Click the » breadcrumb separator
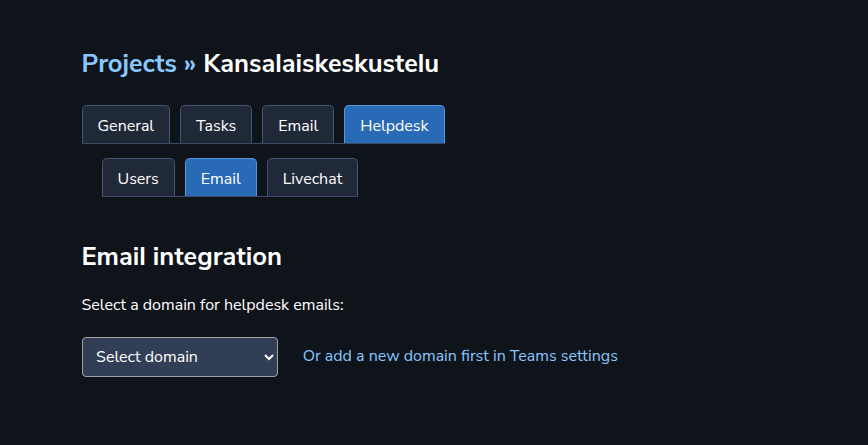Screen dimensions: 868x445 pos(190,64)
